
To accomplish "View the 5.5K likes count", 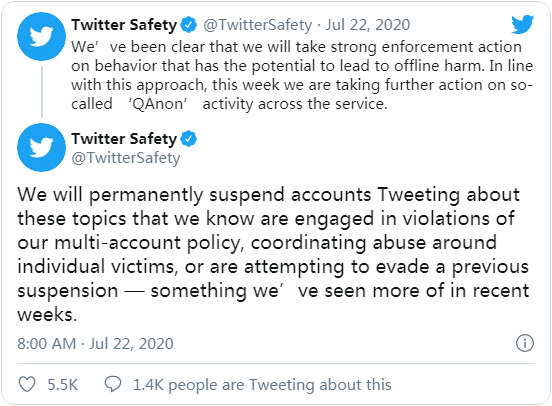I will [x=63, y=385].
